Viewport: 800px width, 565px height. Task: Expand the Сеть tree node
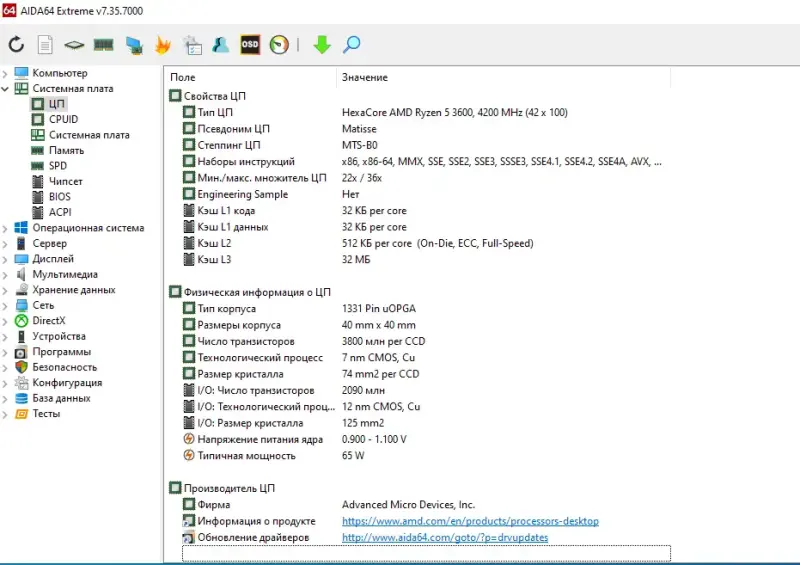point(5,306)
